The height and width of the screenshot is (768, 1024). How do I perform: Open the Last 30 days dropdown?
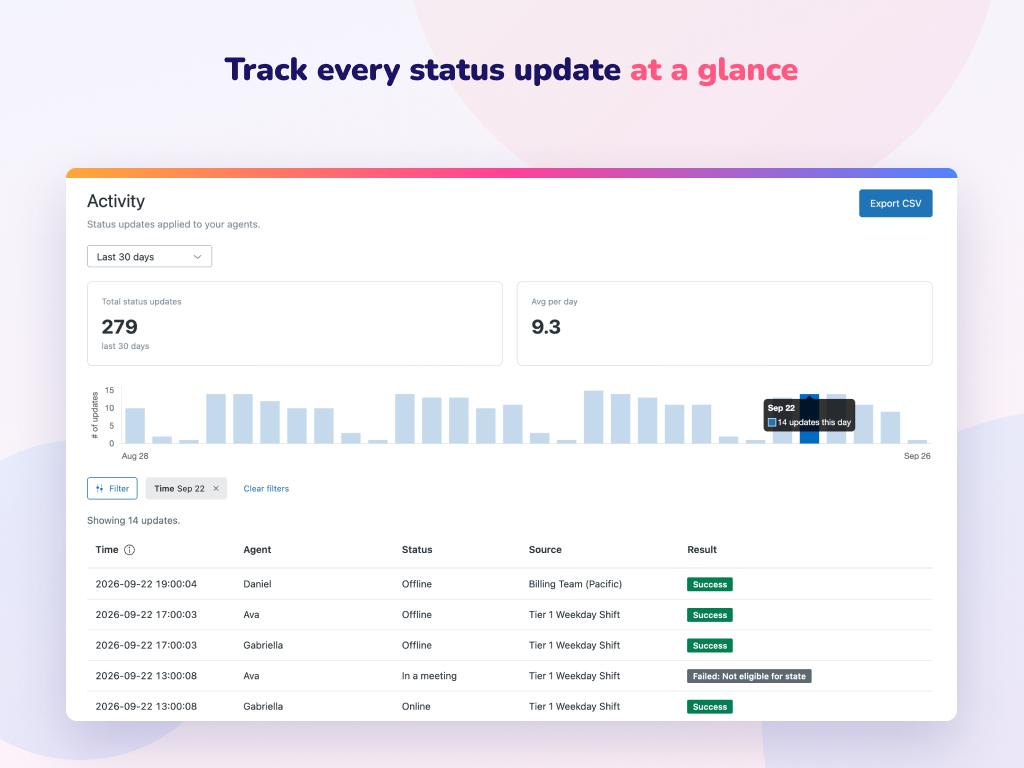coord(149,256)
